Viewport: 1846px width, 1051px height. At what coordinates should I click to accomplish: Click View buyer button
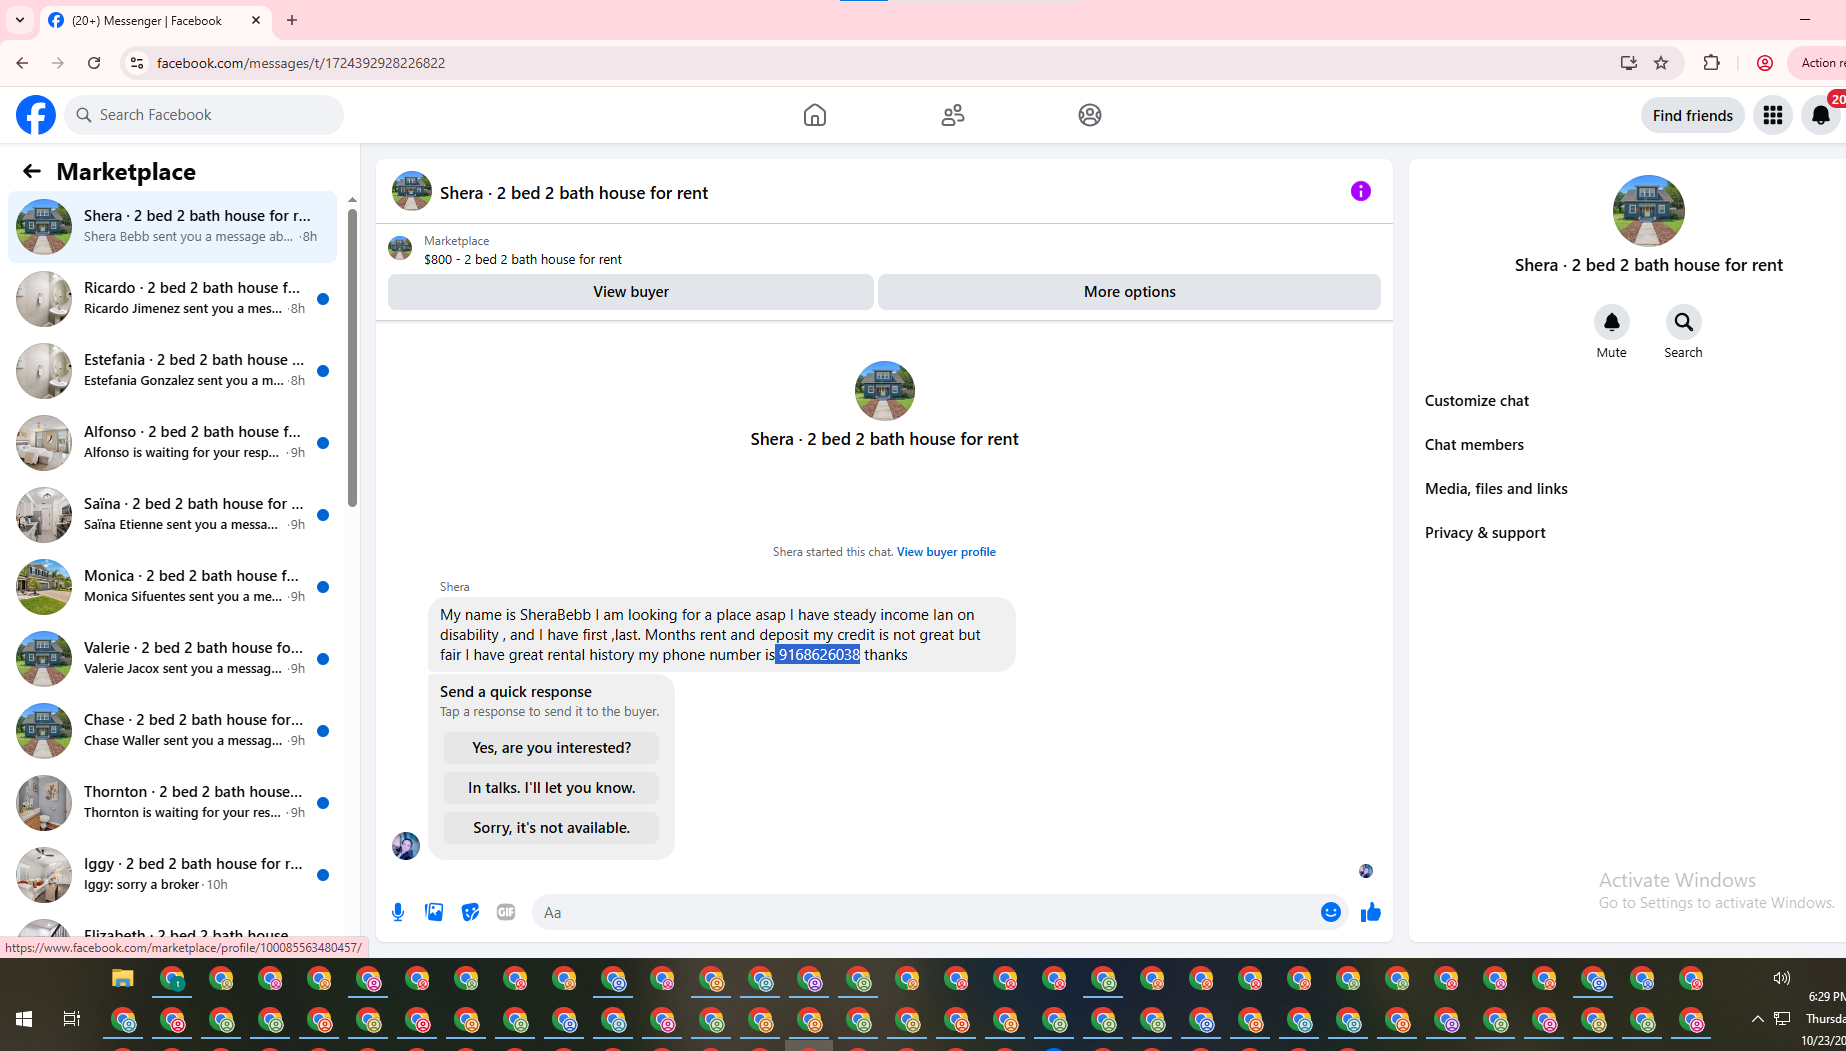click(x=631, y=292)
